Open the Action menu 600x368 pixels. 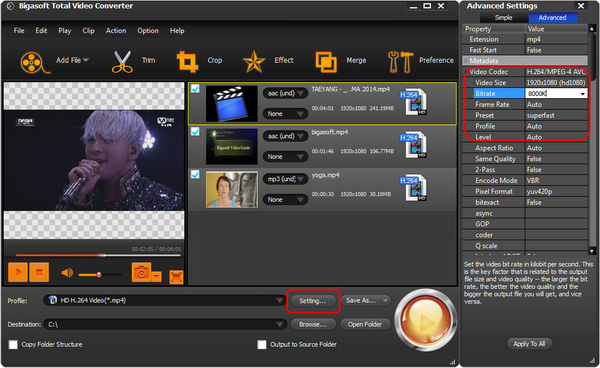116,31
